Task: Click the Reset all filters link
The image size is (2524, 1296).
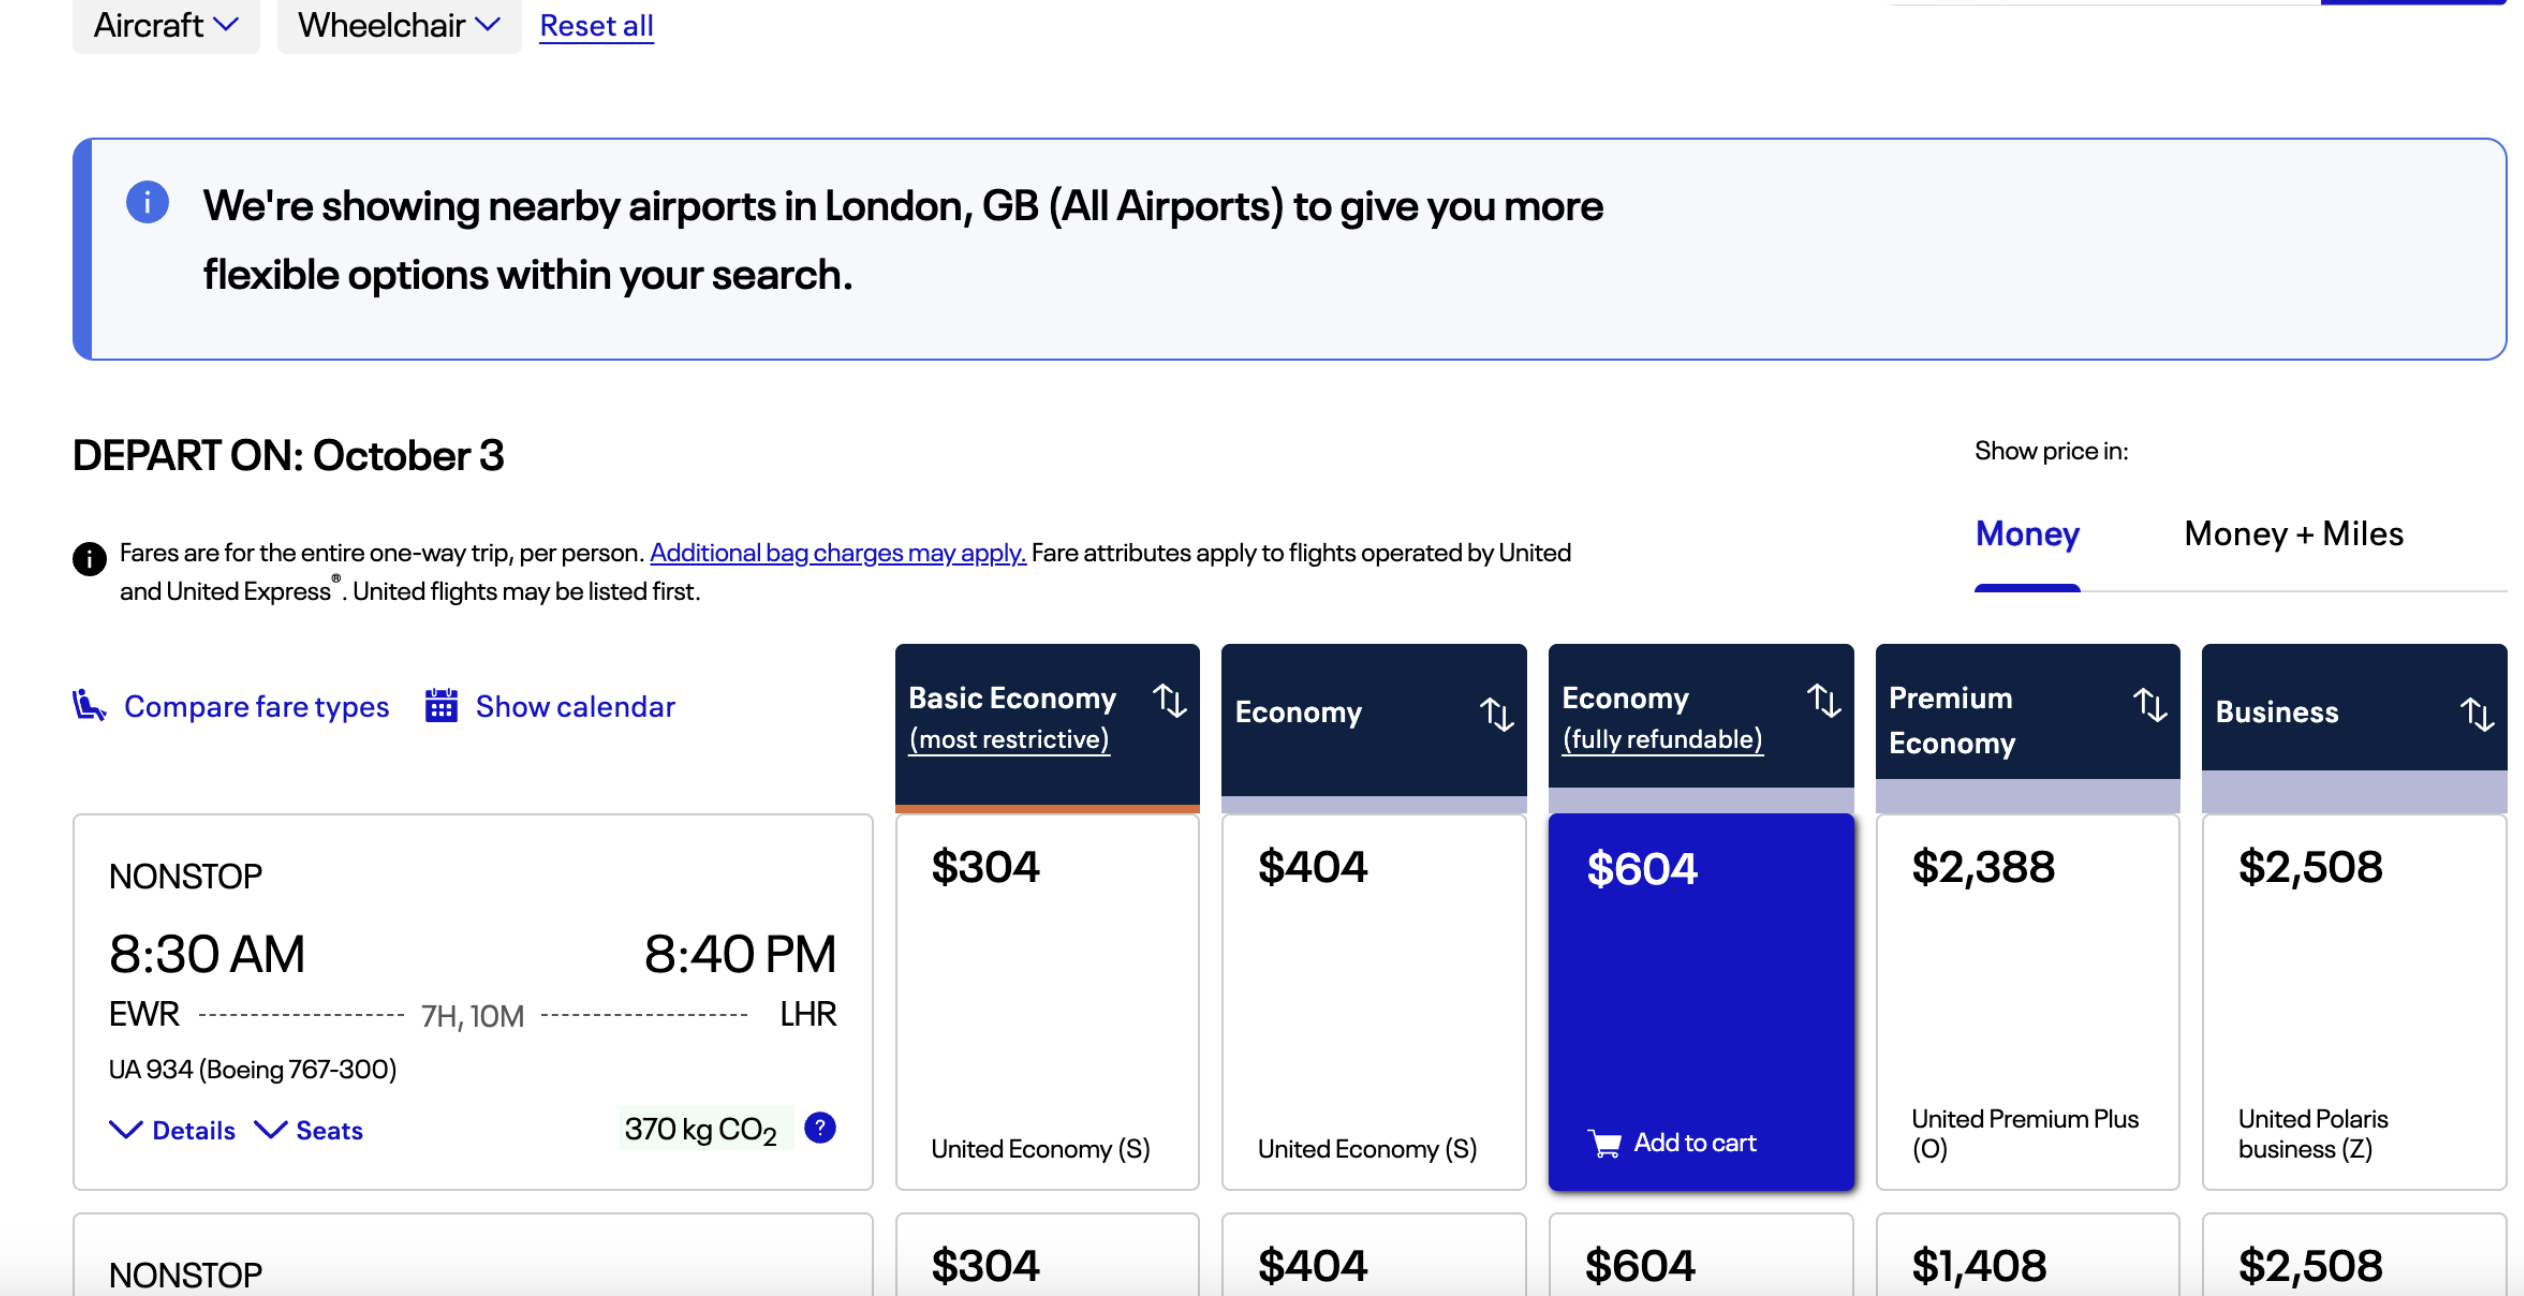Action: pyautogui.click(x=596, y=26)
